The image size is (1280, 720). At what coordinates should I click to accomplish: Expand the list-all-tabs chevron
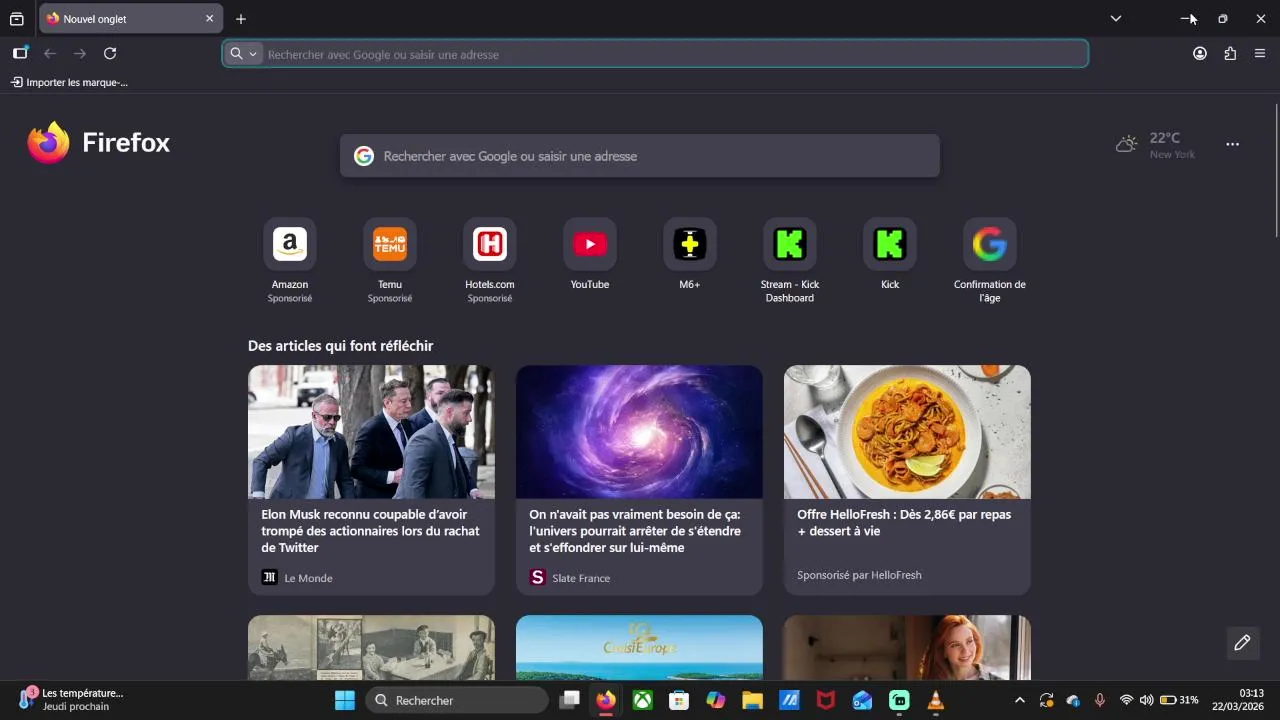click(x=1116, y=19)
